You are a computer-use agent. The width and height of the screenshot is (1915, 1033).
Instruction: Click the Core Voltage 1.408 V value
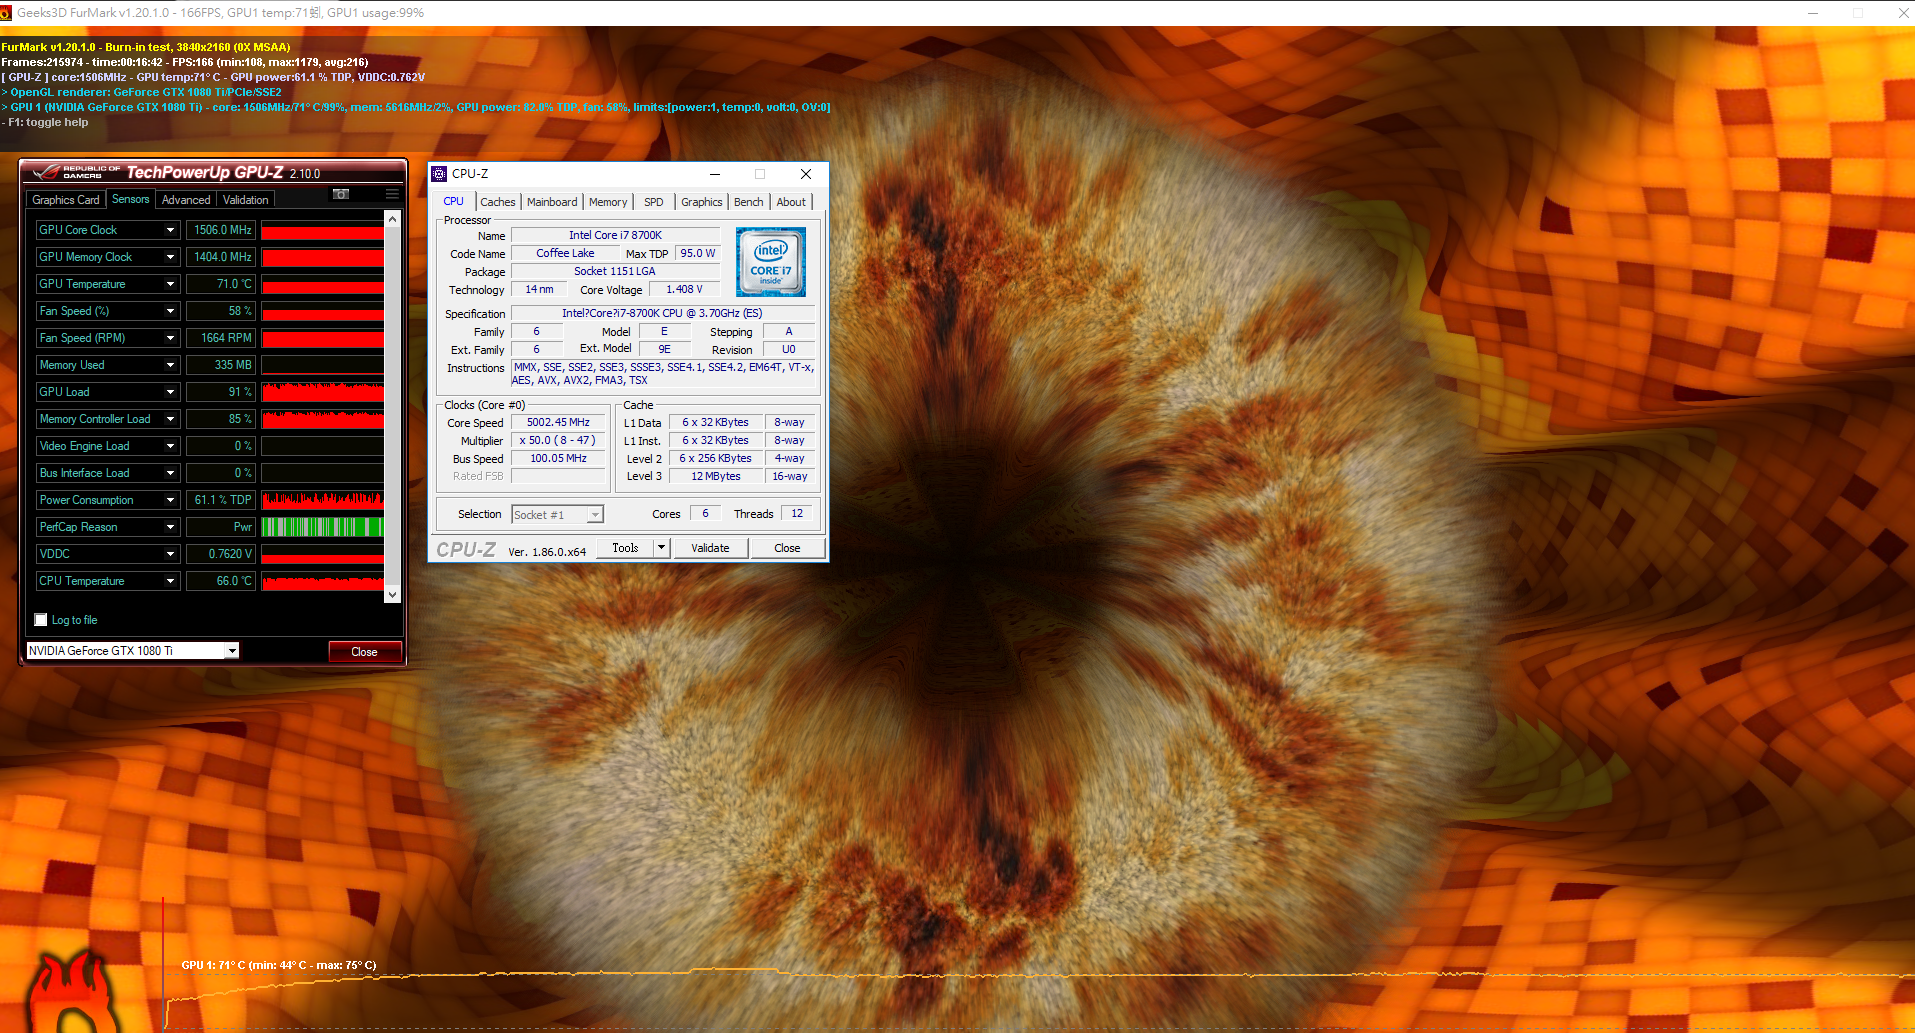tap(684, 290)
